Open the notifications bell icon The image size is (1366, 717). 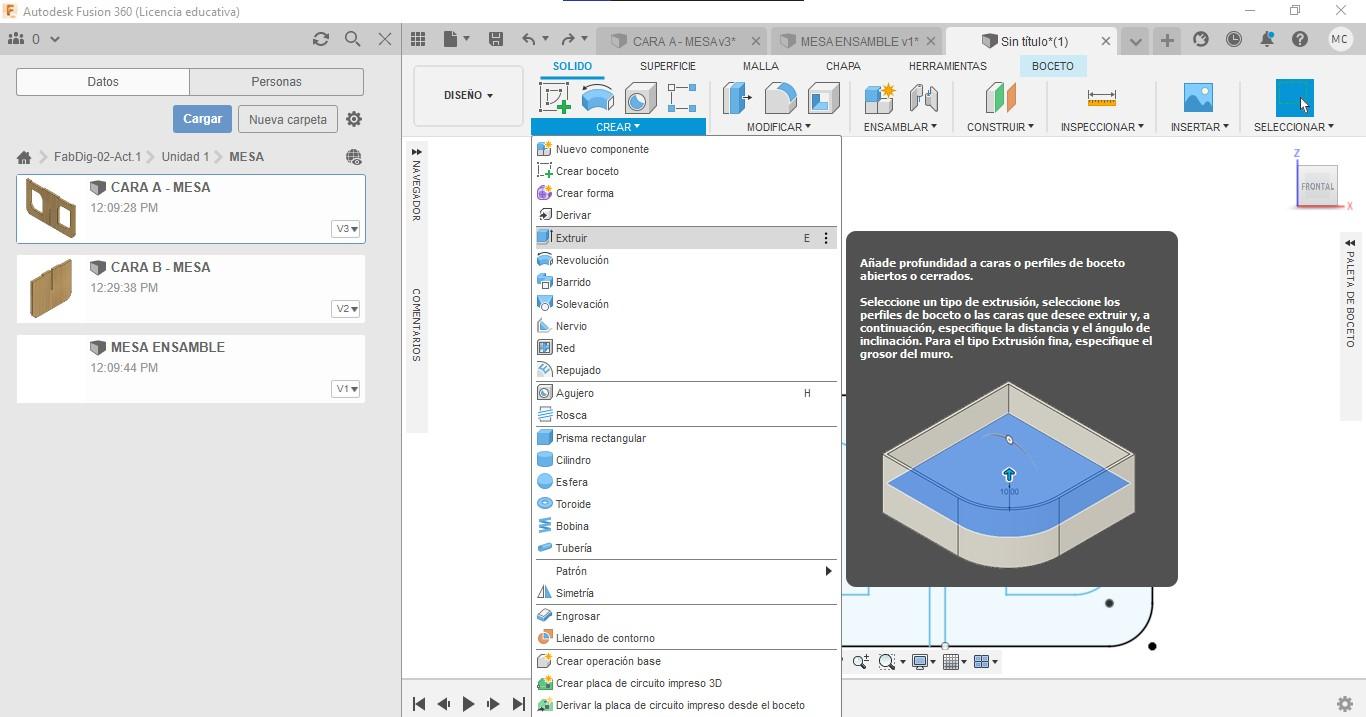click(1267, 39)
